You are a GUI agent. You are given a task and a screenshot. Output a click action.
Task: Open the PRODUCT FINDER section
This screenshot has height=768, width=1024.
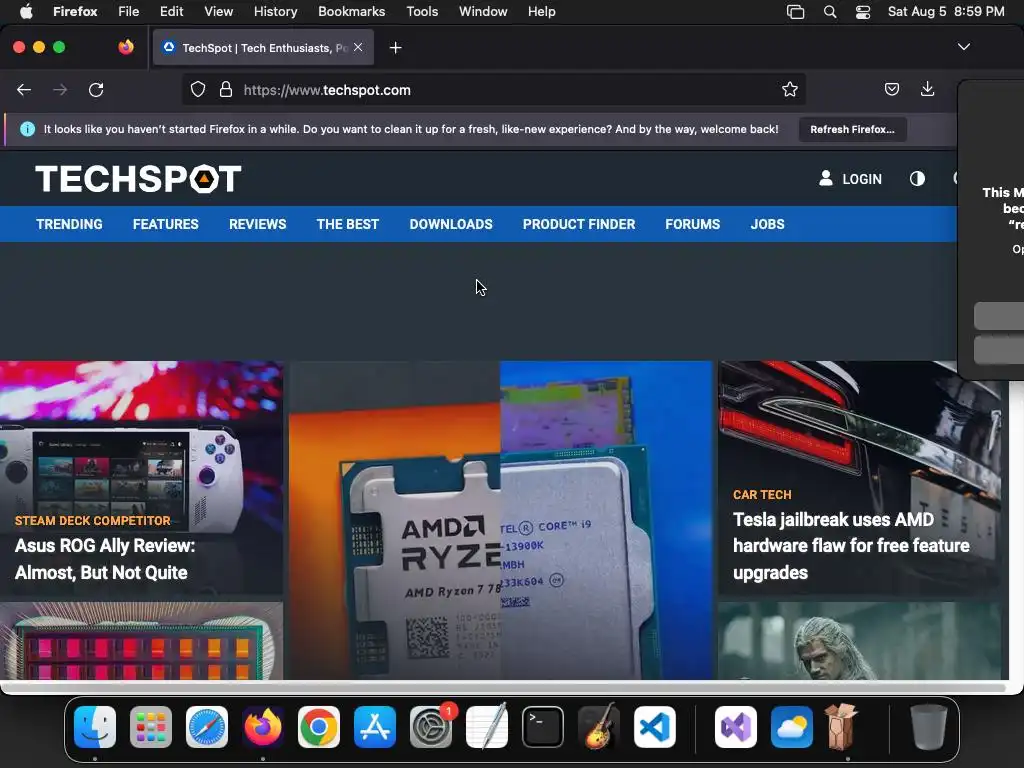pyautogui.click(x=579, y=224)
